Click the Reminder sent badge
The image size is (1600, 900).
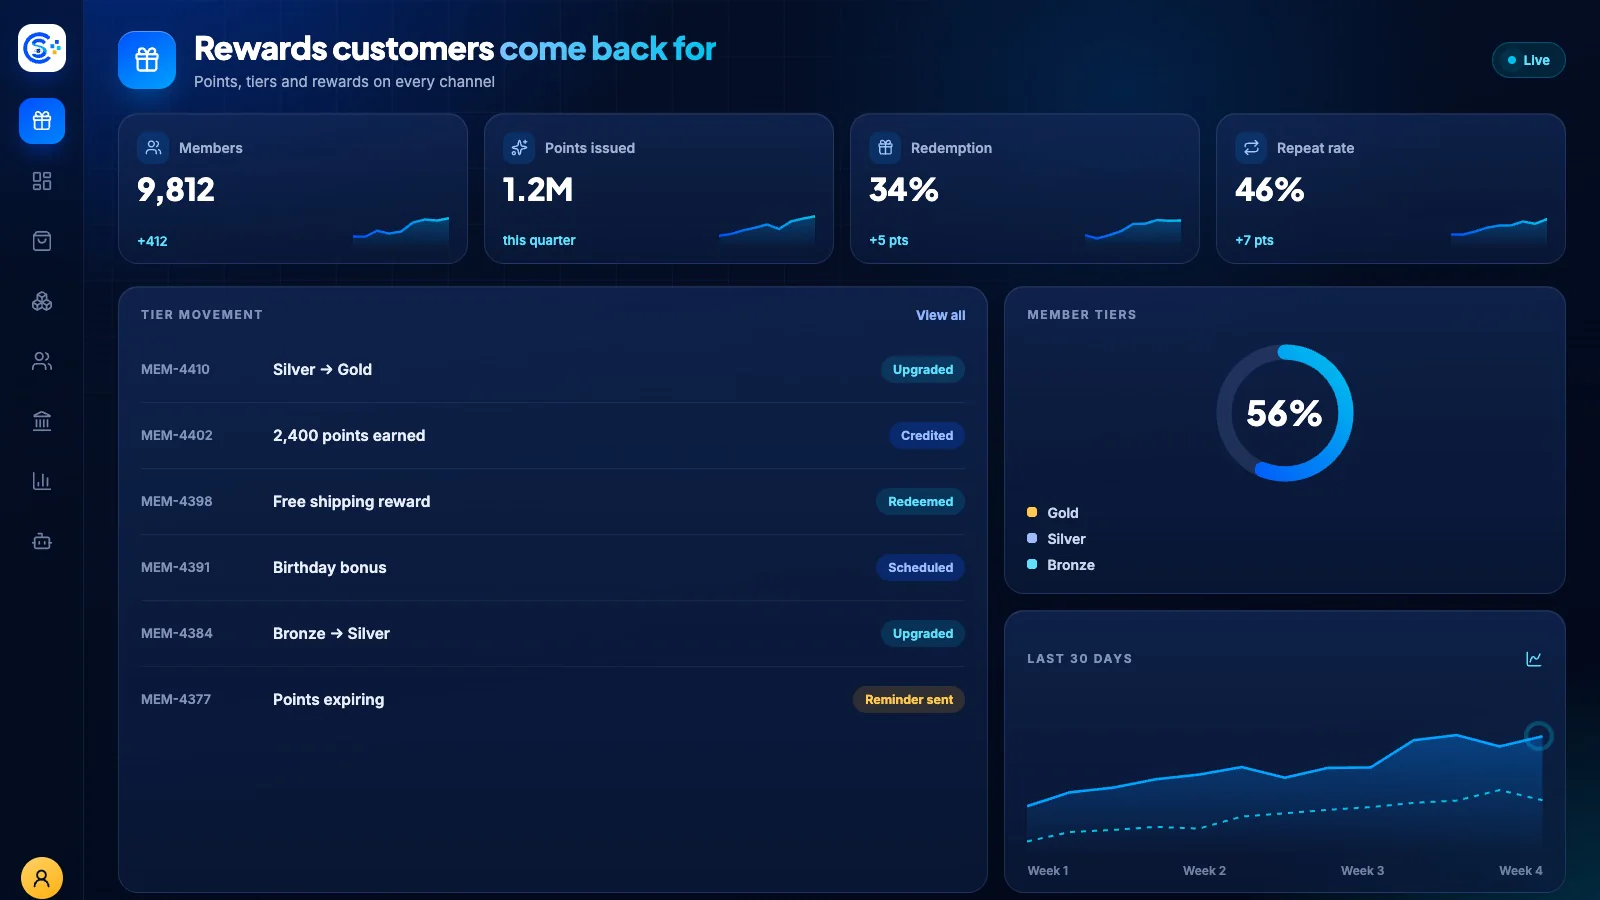pos(909,699)
